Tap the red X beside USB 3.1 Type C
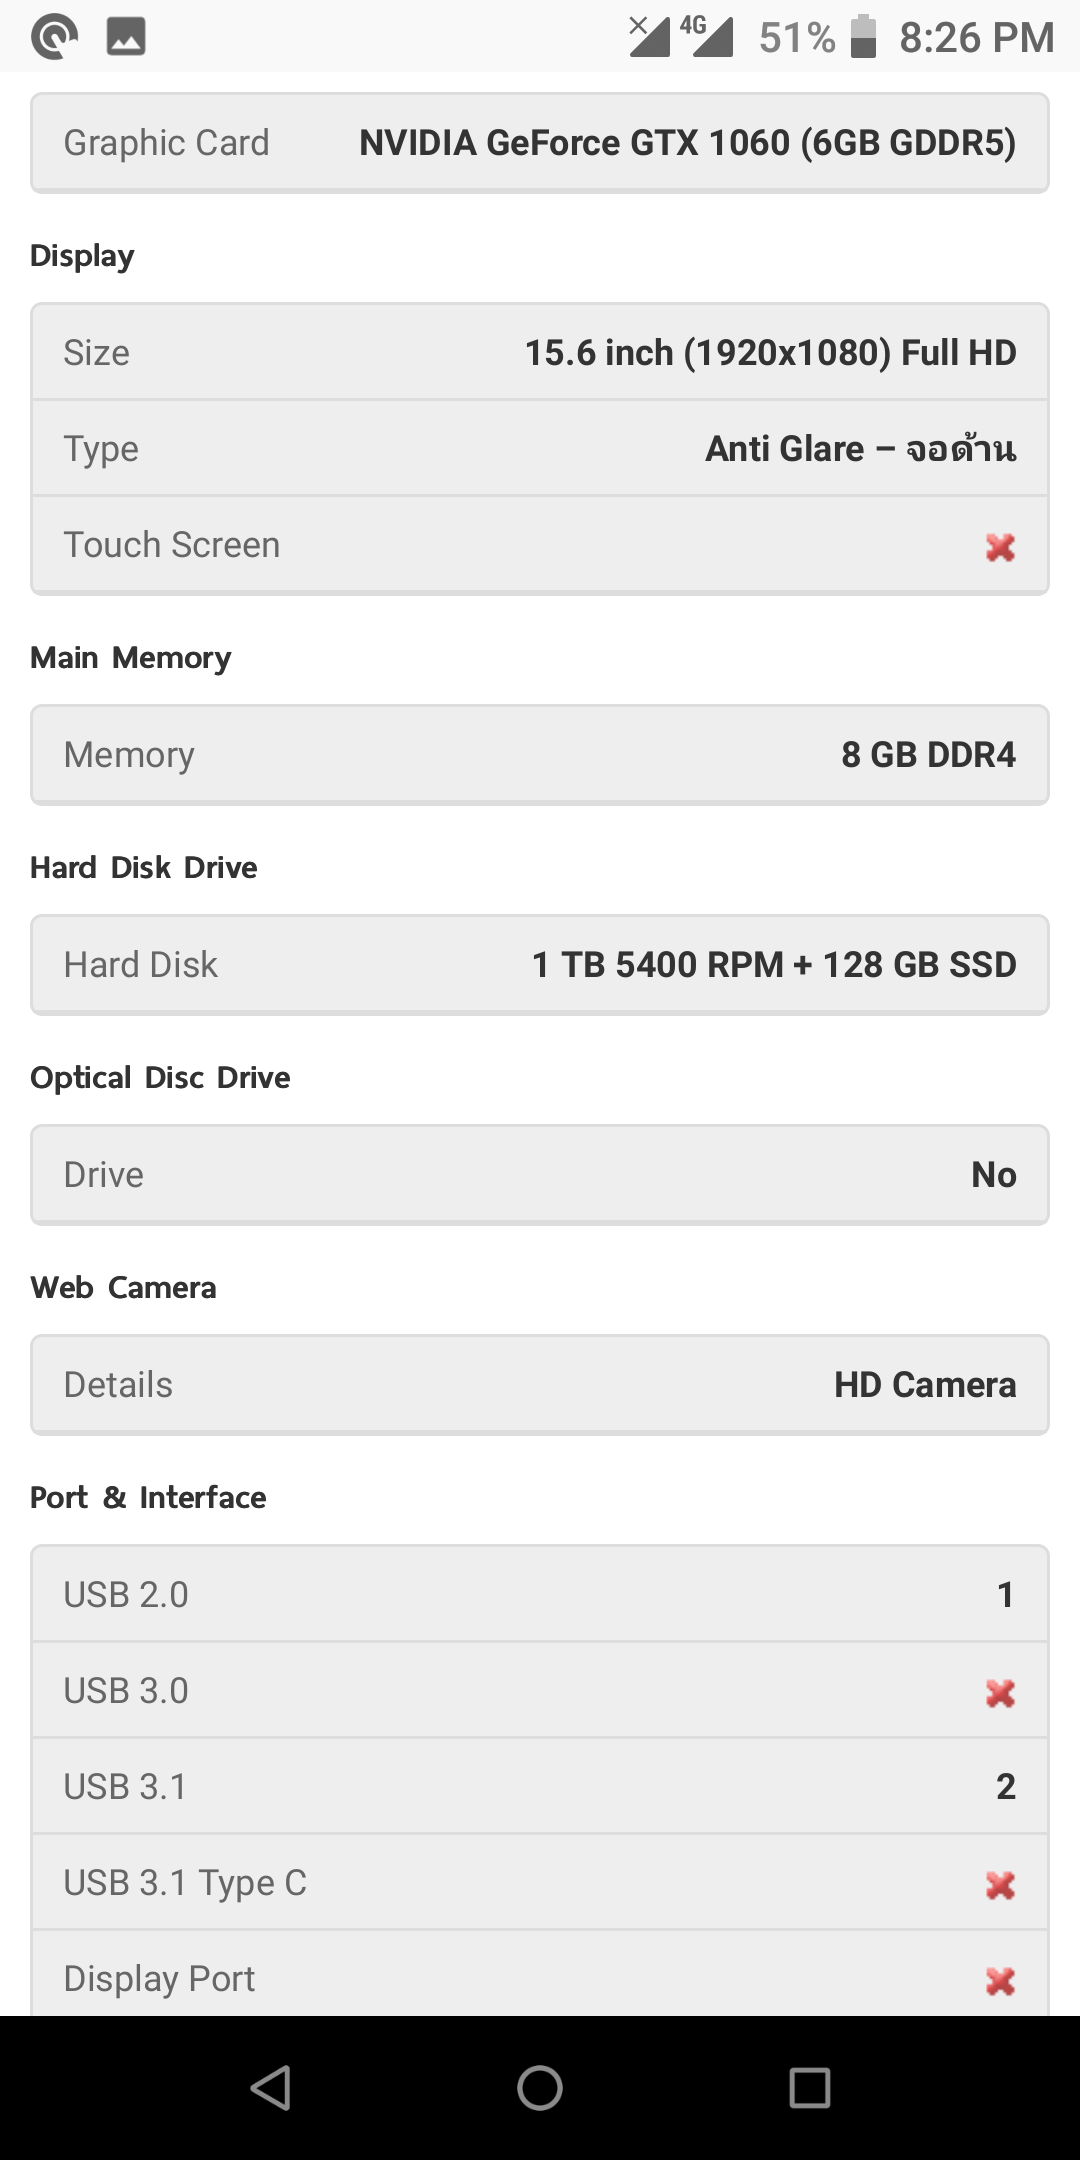The width and height of the screenshot is (1080, 2160). 1000,1885
